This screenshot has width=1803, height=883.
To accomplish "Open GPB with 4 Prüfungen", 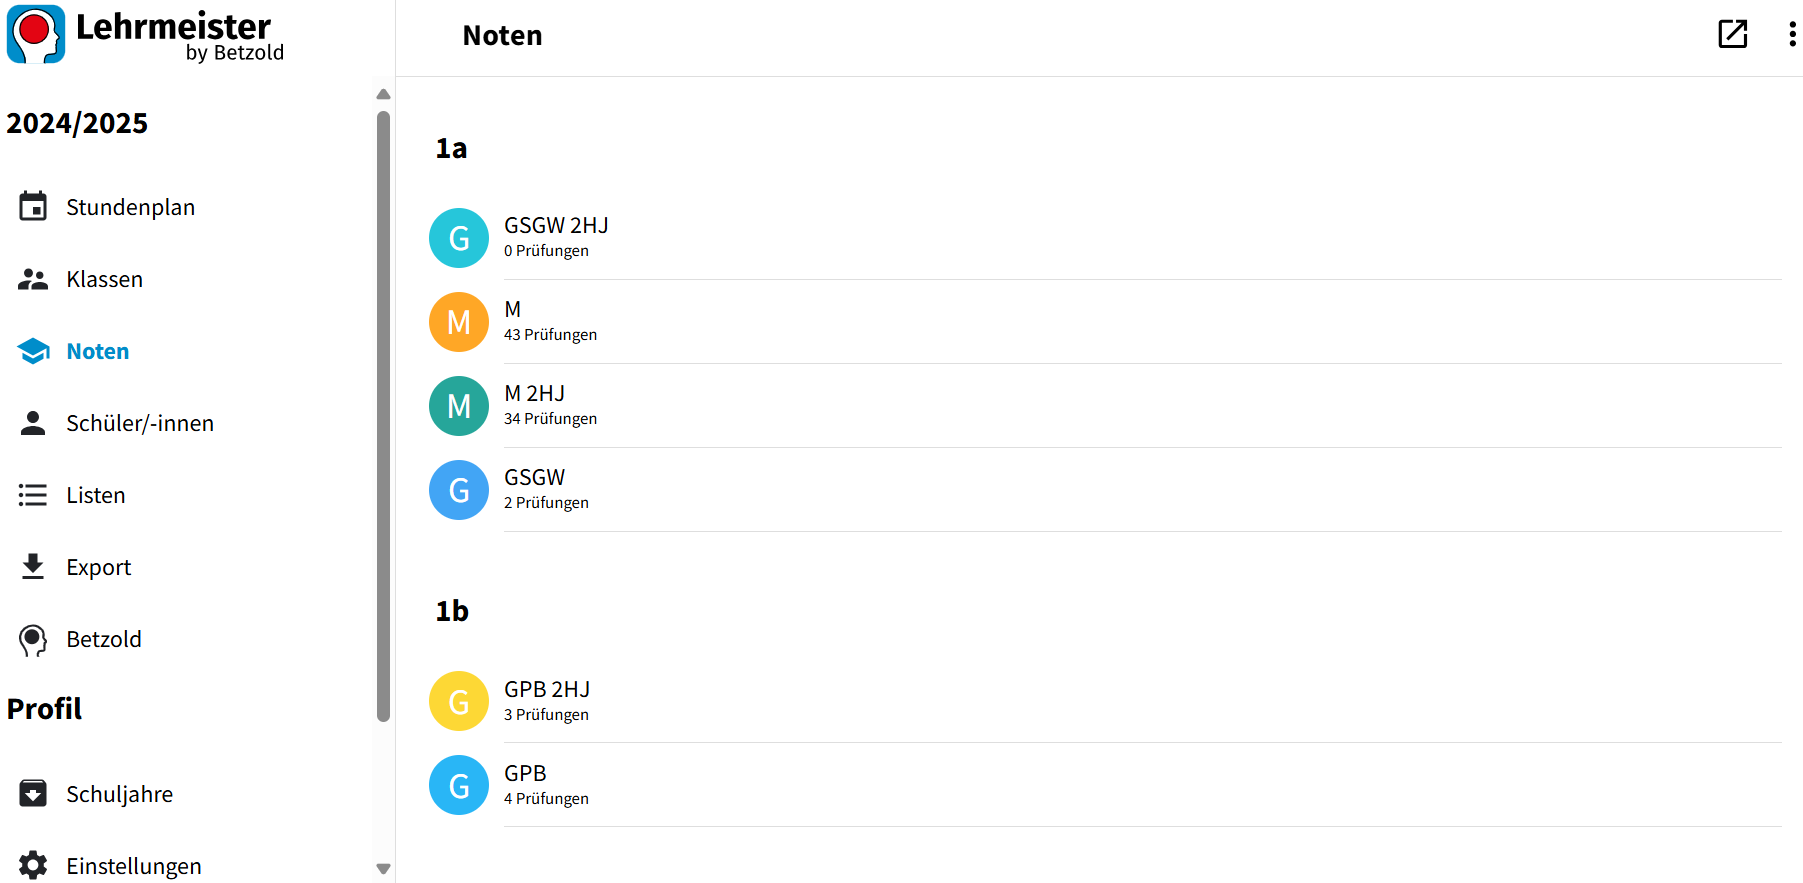I will (1105, 785).
